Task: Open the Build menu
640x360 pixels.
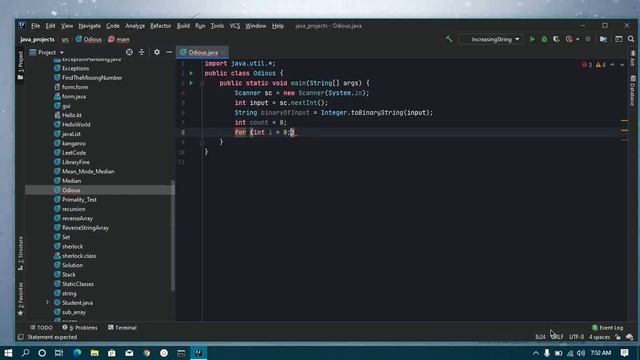Action: [183, 26]
